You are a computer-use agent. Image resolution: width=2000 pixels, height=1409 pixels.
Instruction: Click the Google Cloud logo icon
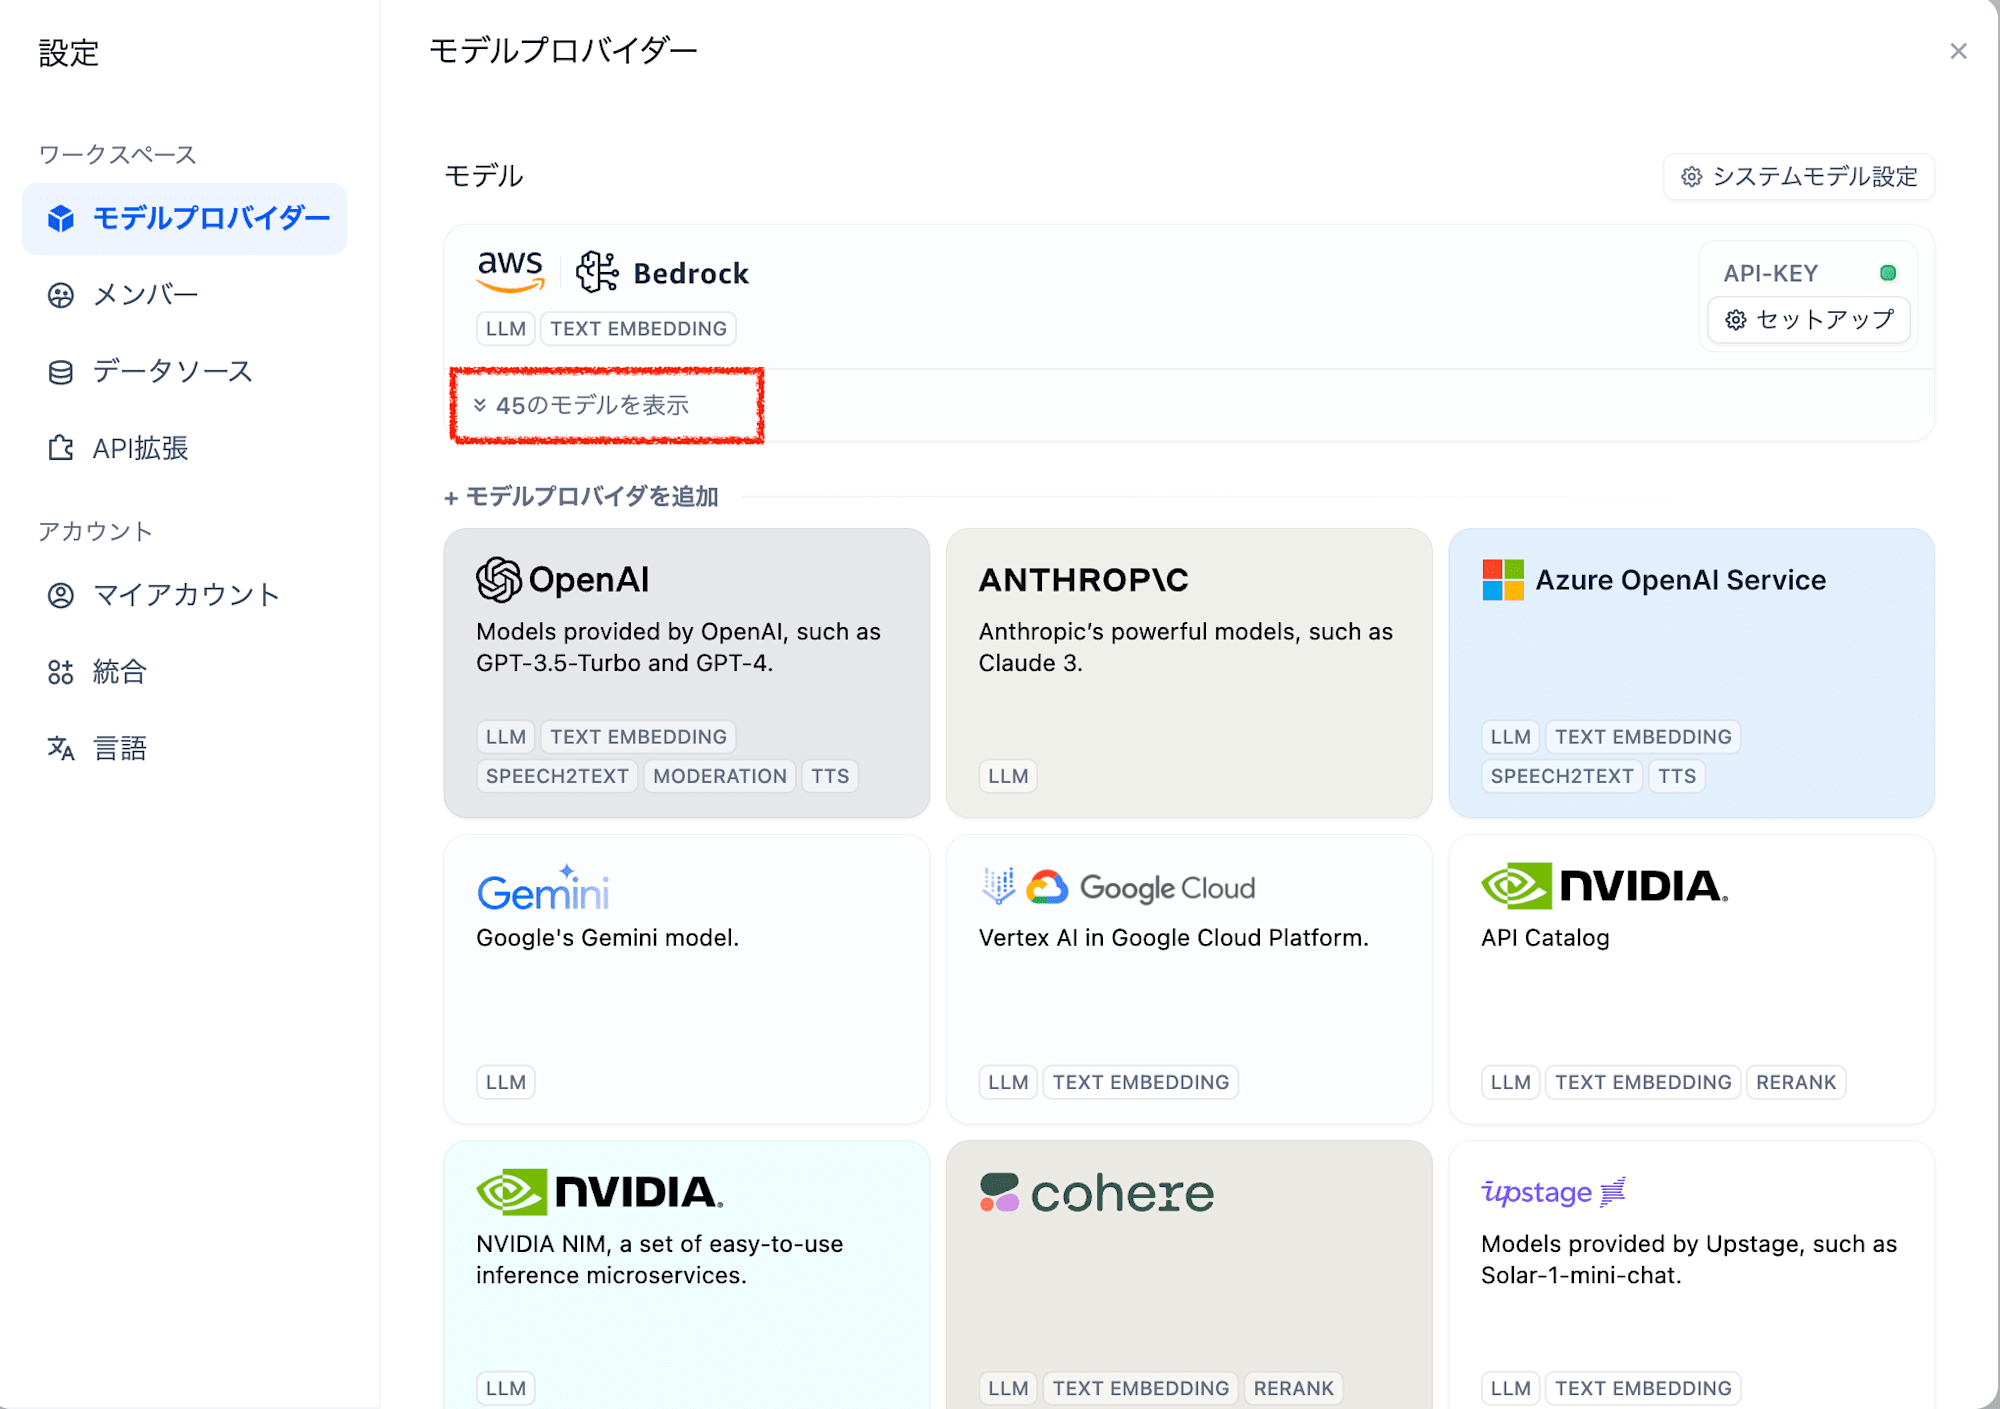point(1047,887)
